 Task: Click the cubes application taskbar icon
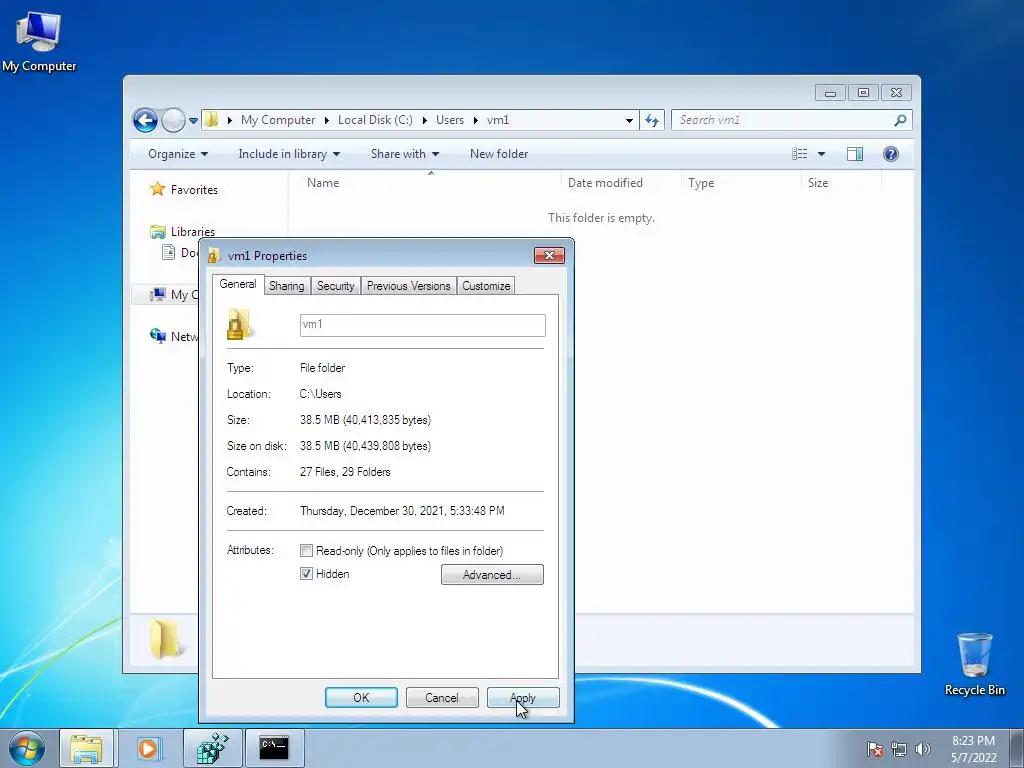coord(212,748)
